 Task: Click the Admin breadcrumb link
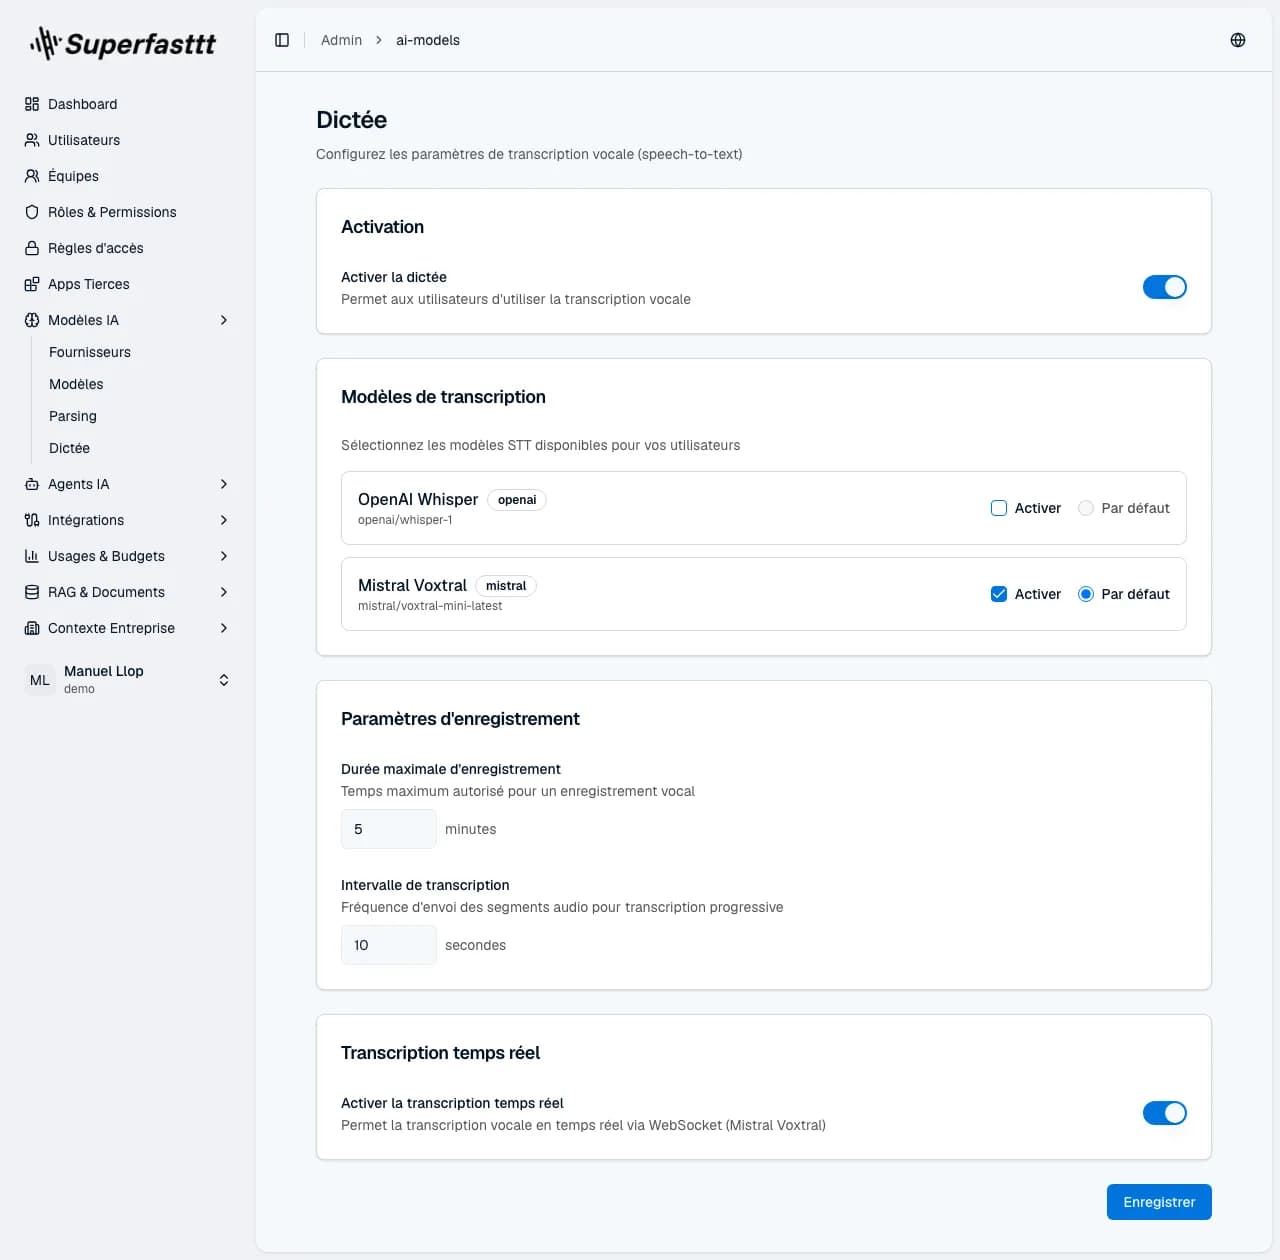(x=341, y=40)
